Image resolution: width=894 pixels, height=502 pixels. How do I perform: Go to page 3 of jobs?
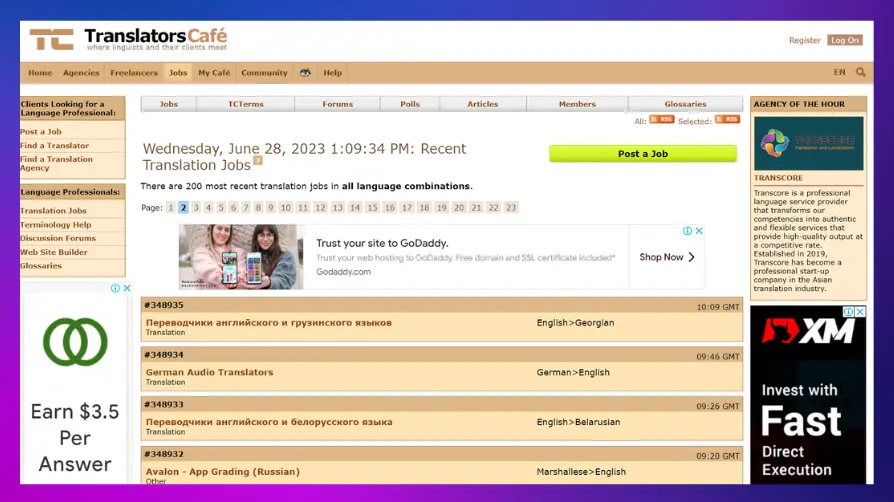[196, 208]
